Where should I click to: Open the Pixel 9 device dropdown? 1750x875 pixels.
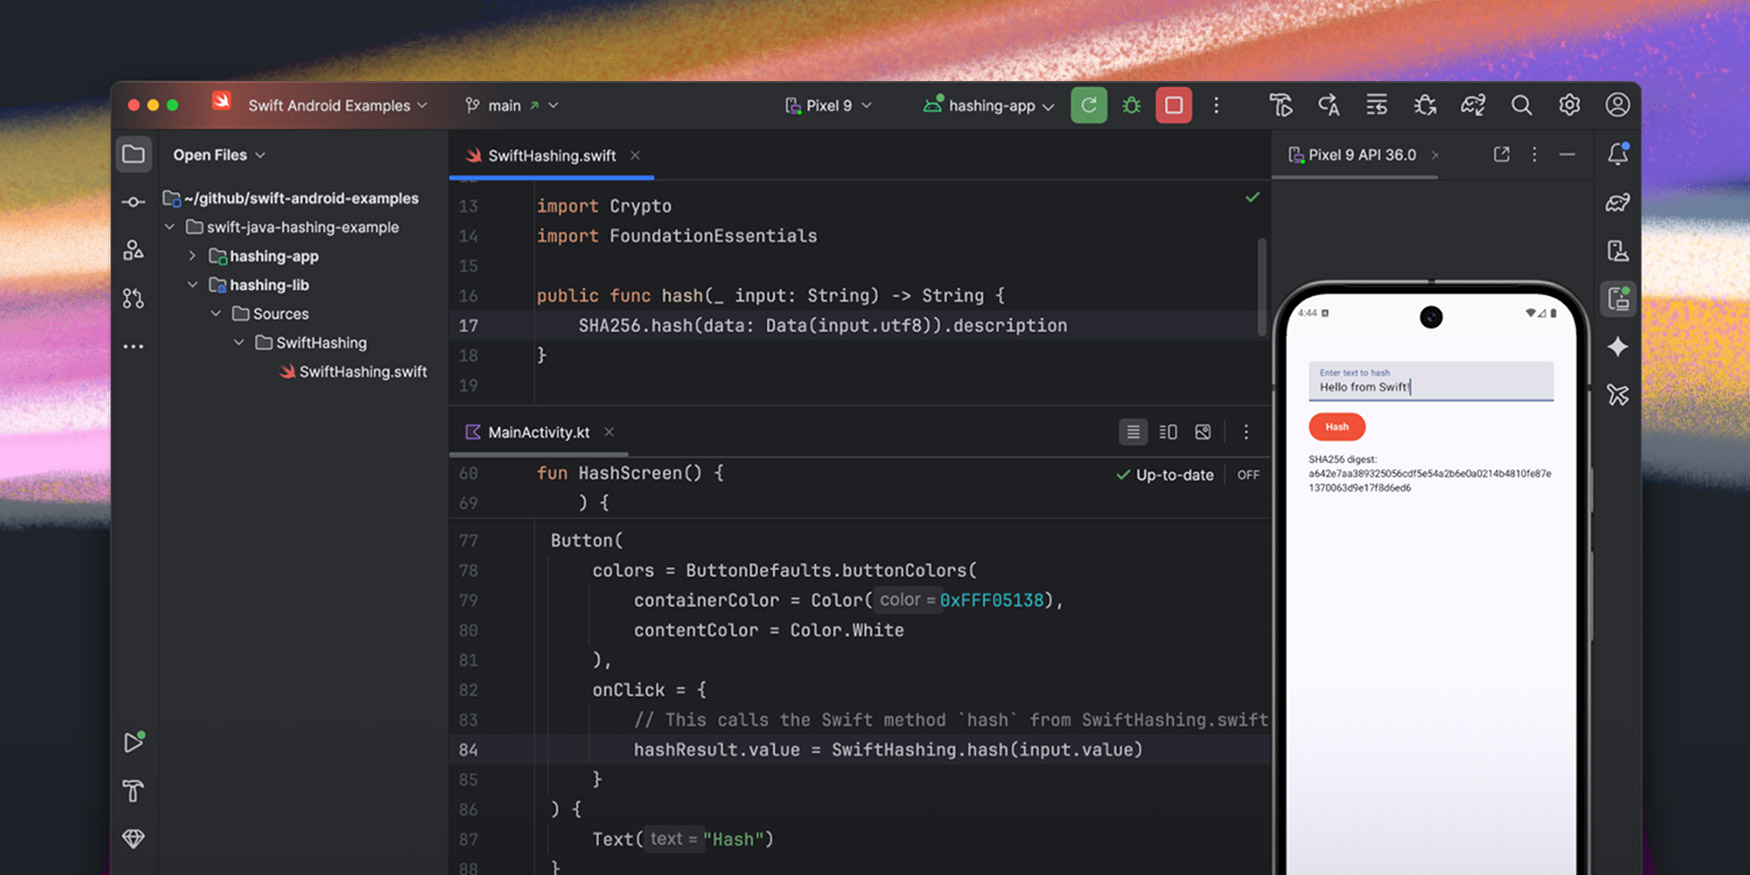click(x=828, y=105)
